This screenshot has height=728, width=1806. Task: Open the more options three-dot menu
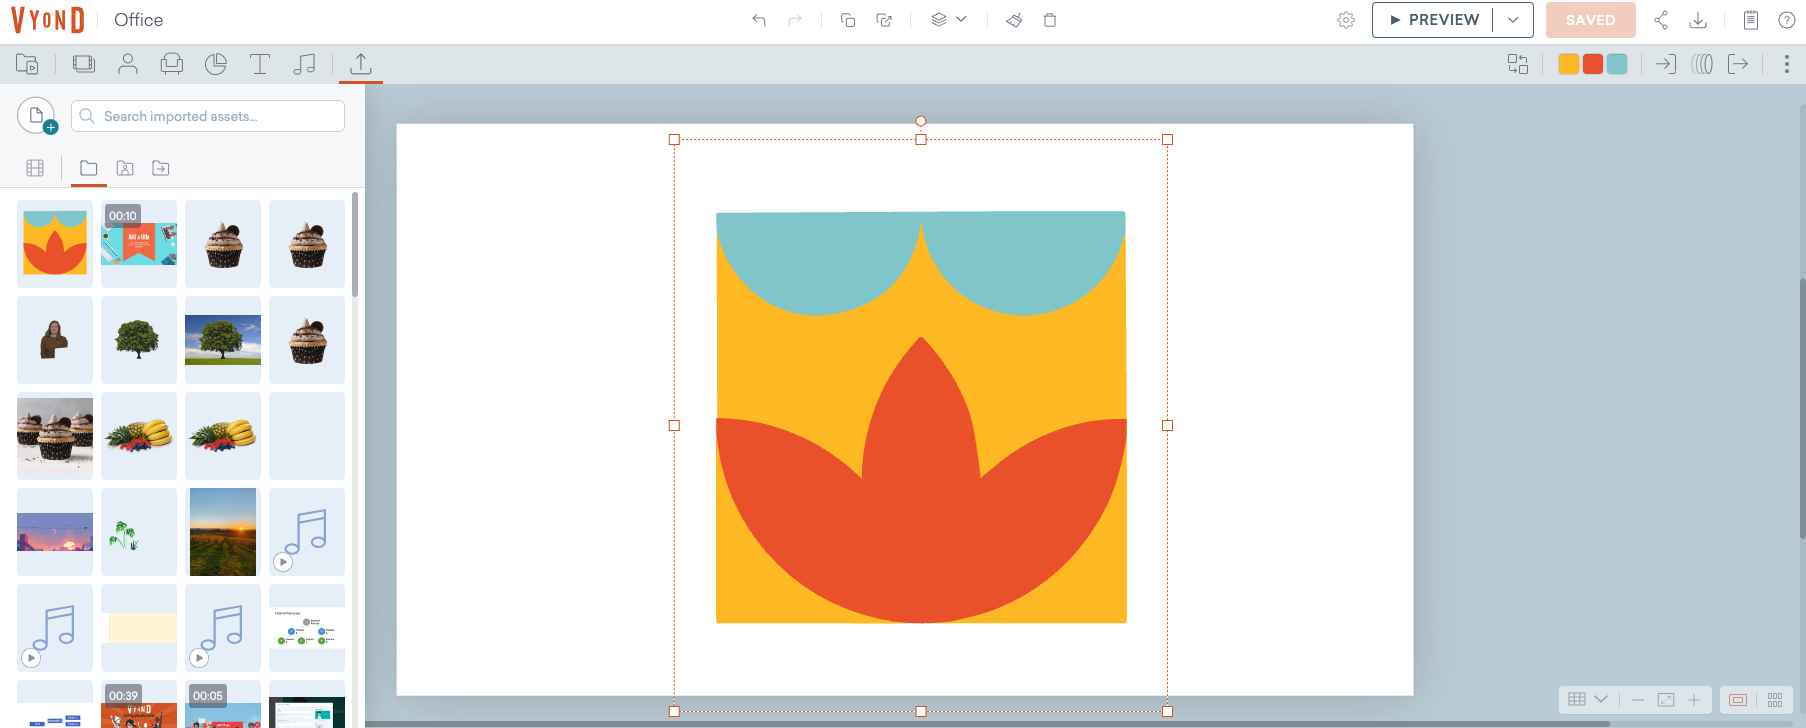pos(1787,64)
